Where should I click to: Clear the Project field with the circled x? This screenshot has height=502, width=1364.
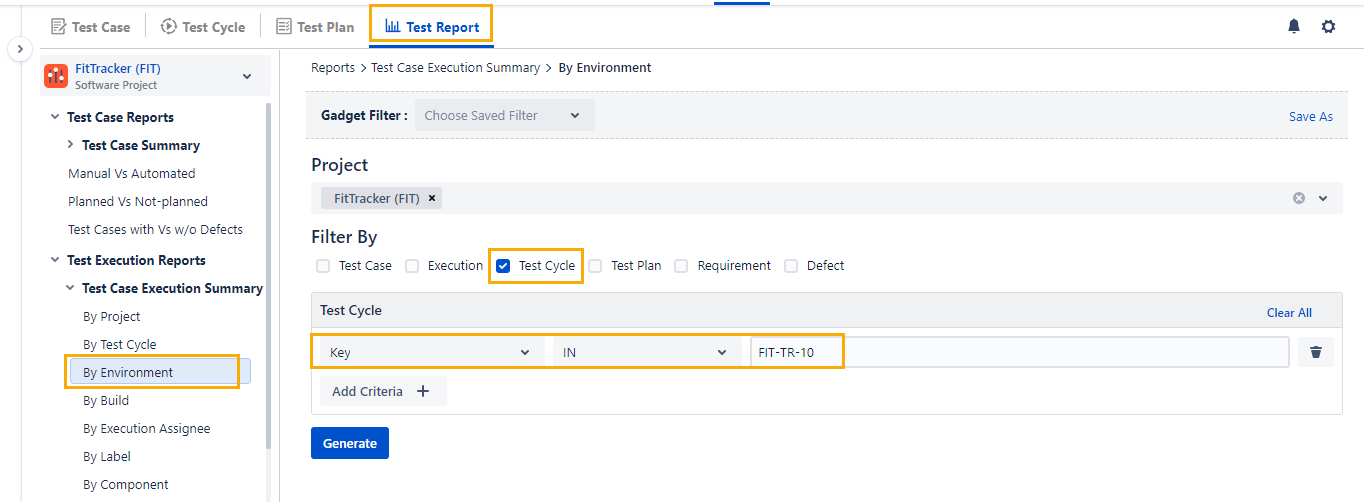(x=1299, y=198)
